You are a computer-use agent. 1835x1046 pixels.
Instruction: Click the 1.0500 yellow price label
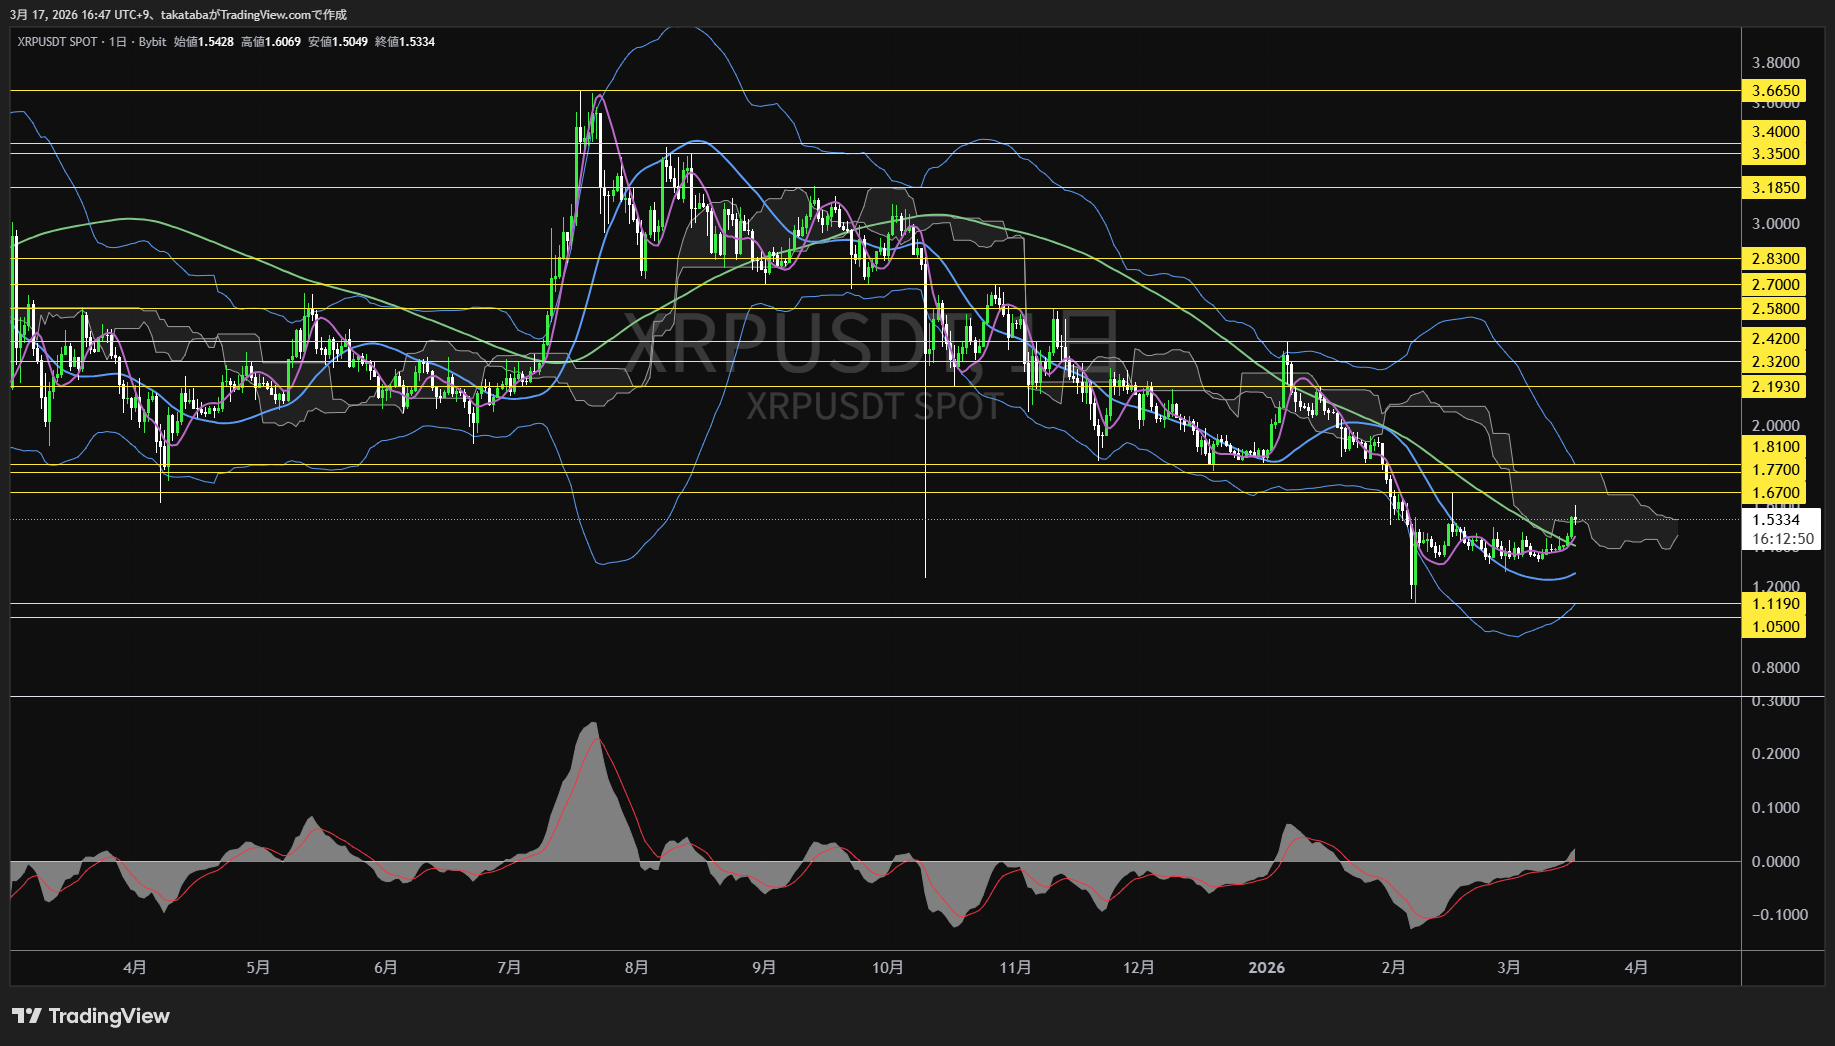[x=1775, y=627]
